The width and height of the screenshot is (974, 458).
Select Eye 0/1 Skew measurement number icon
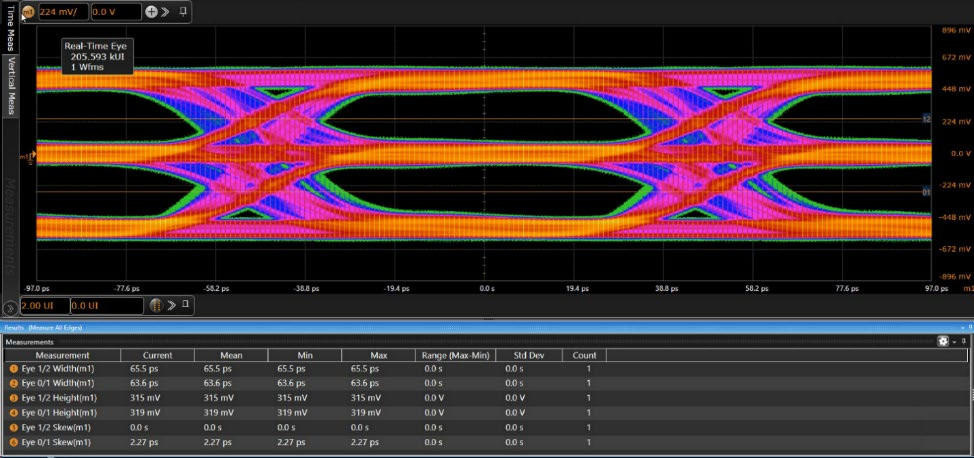[13, 442]
